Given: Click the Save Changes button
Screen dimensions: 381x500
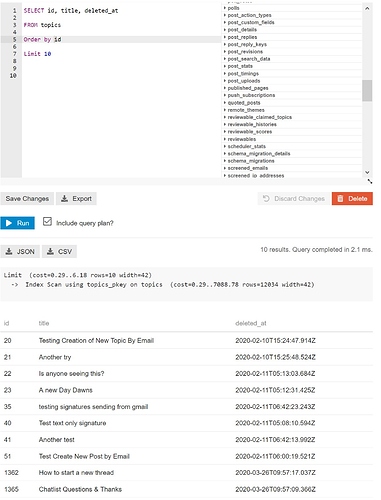Looking at the screenshot, I should click(x=27, y=199).
